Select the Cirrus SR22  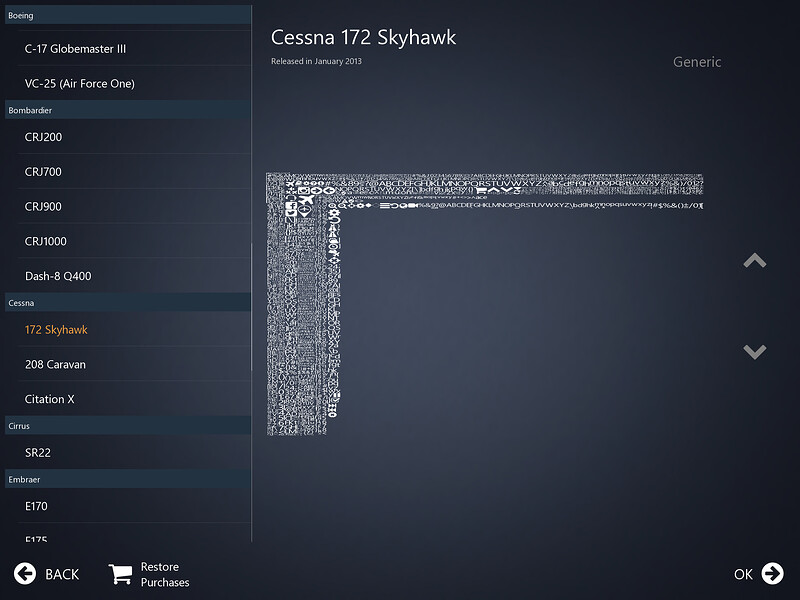135,453
